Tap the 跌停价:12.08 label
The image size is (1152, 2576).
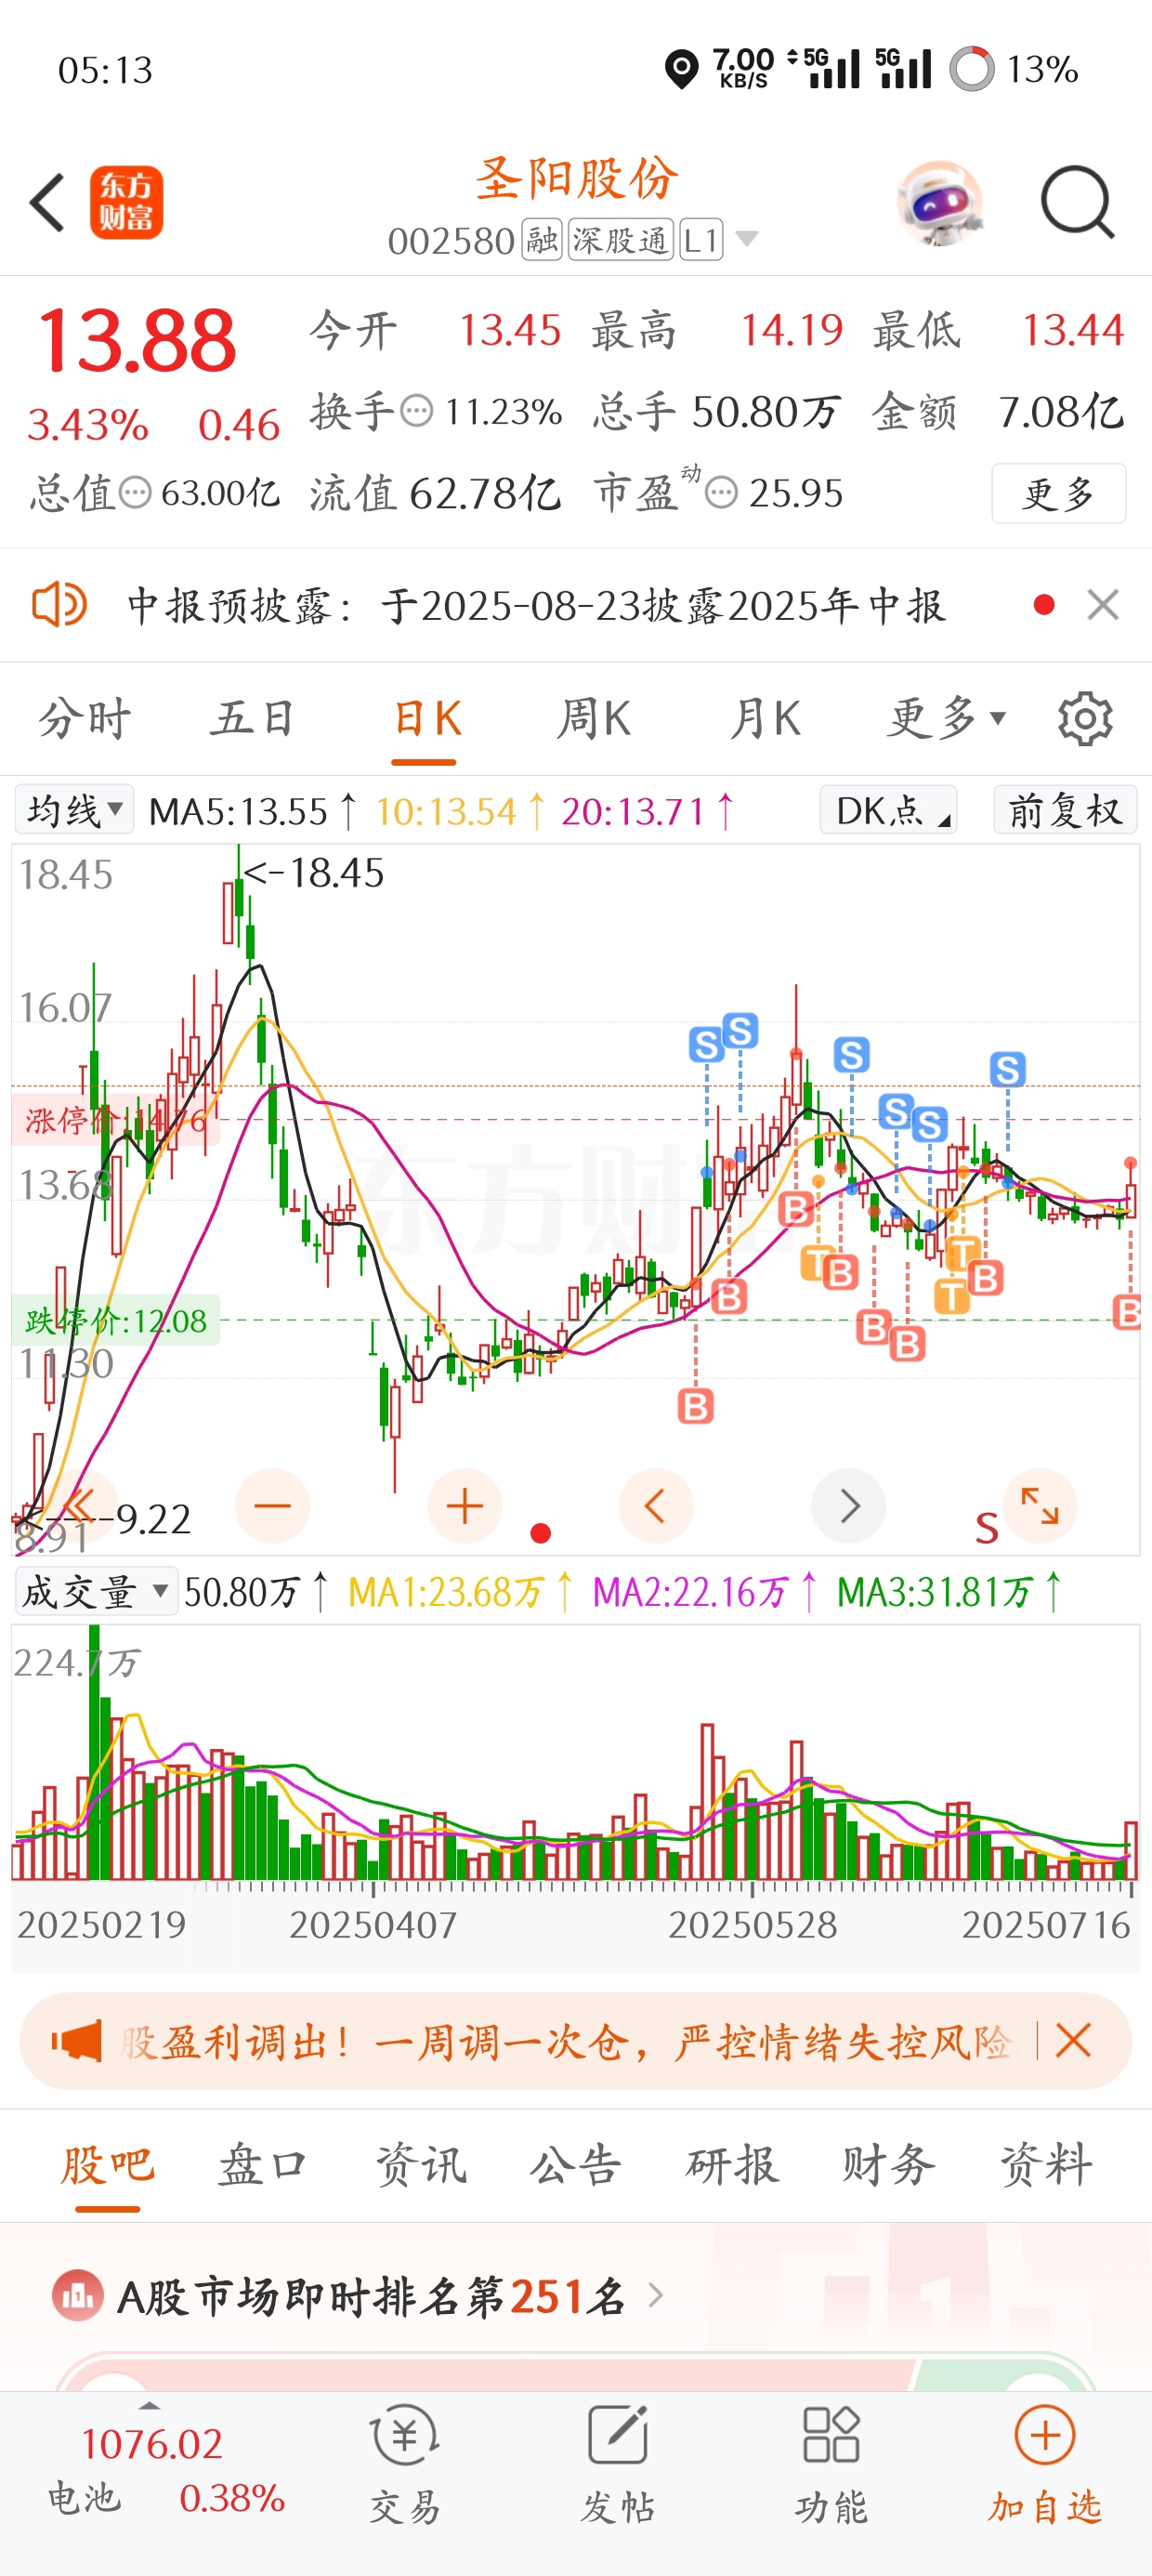pyautogui.click(x=116, y=1321)
